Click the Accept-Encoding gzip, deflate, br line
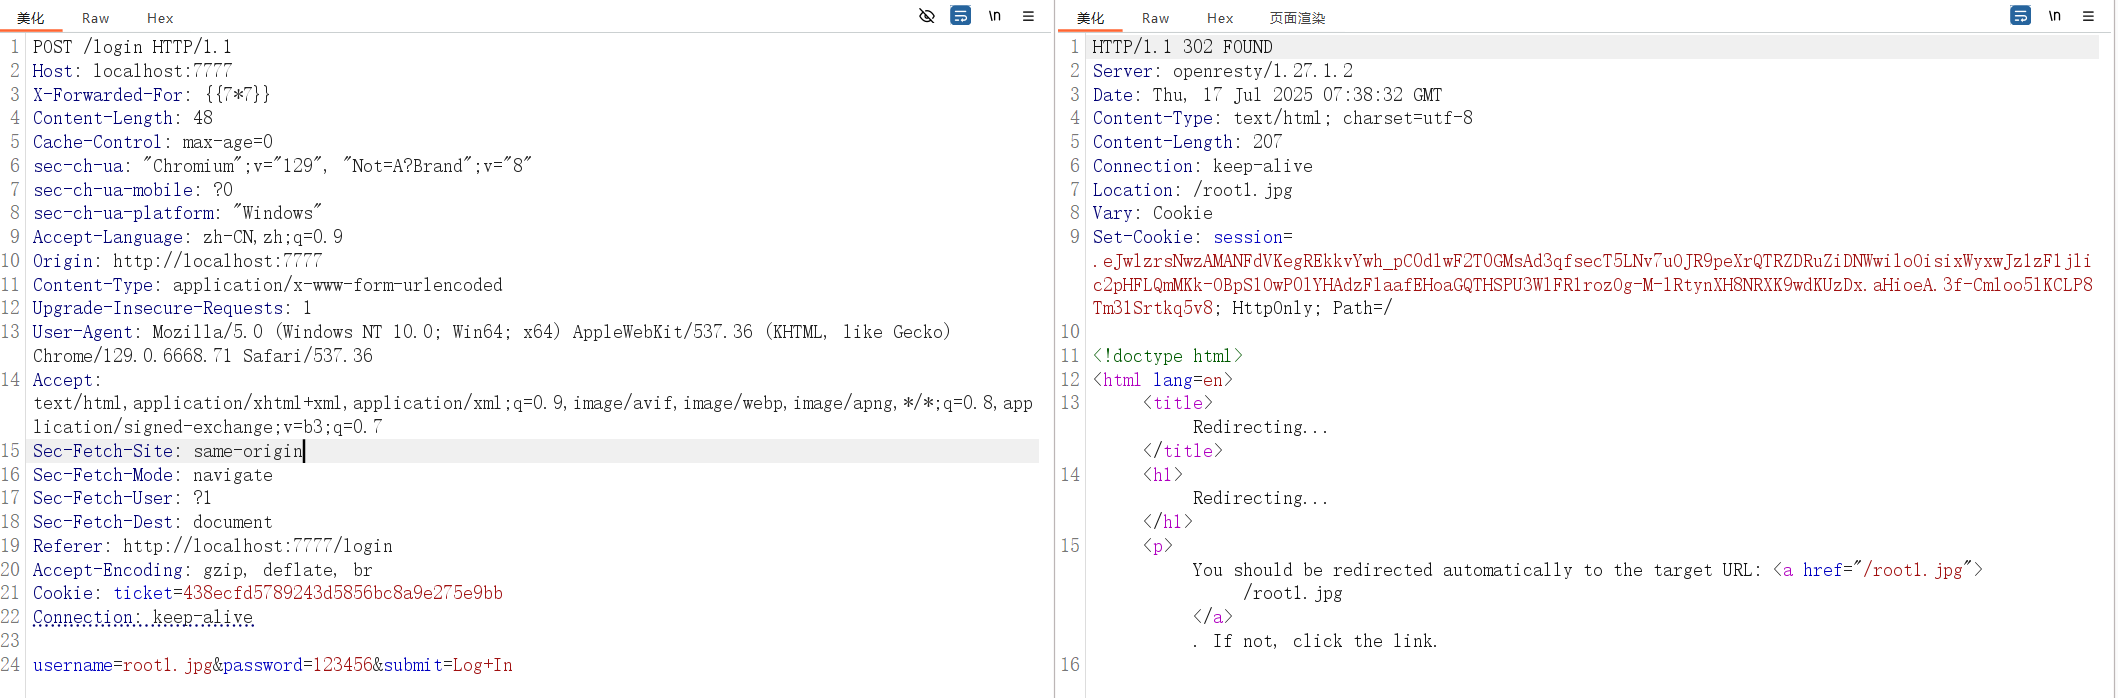The width and height of the screenshot is (2118, 698). tap(202, 570)
